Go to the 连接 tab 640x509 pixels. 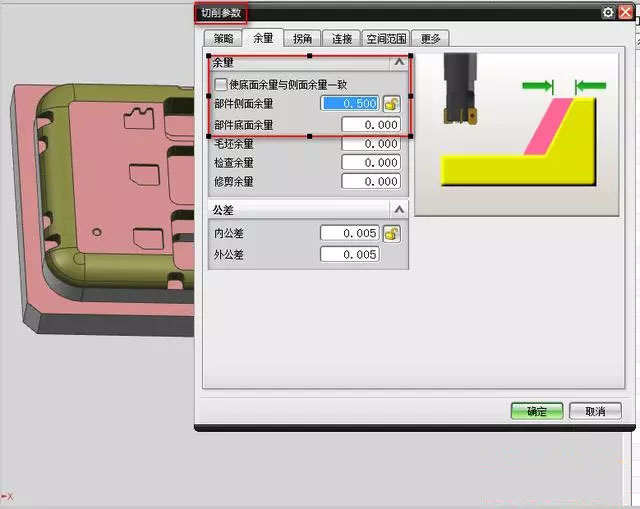coord(342,39)
